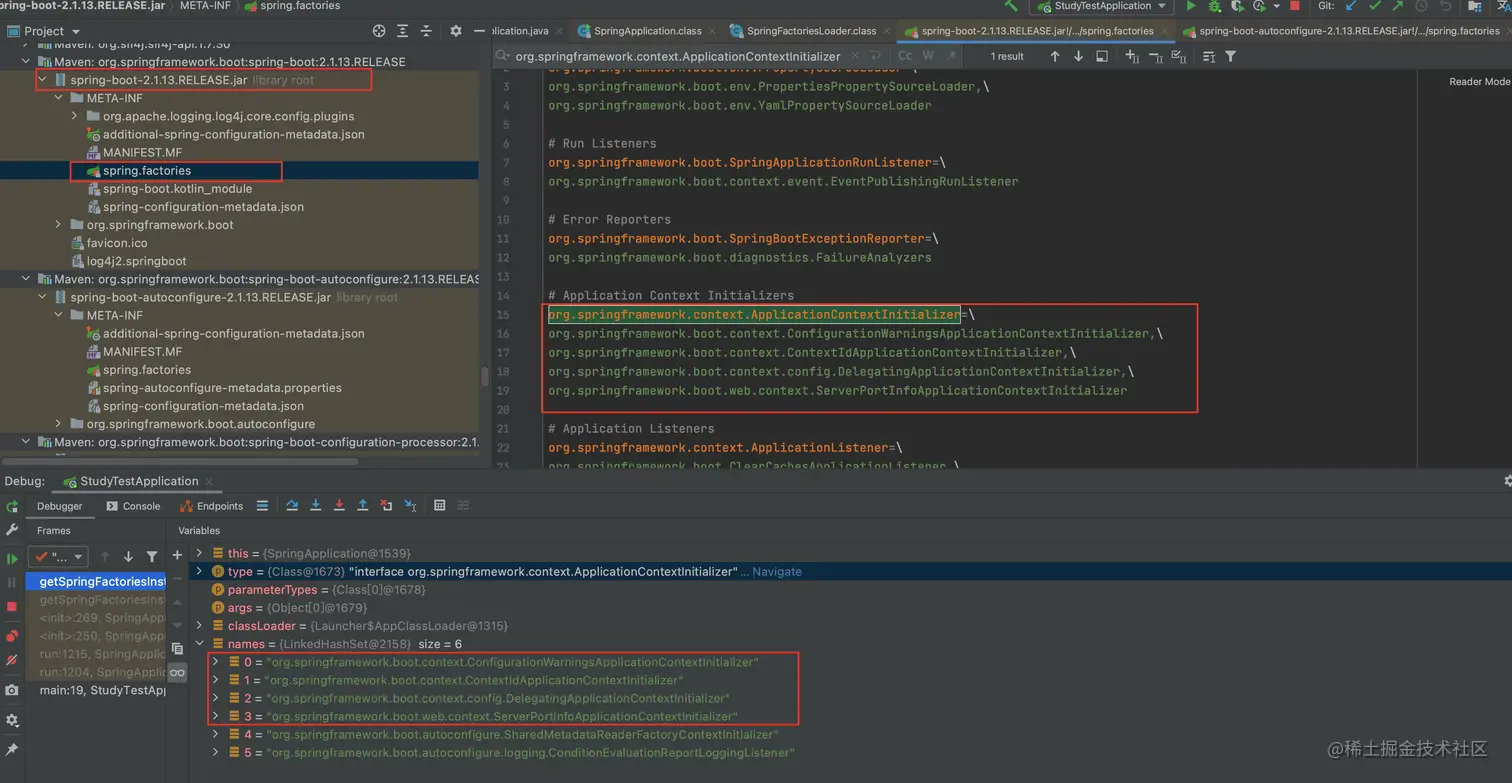Open Project panel settings gear

pyautogui.click(x=456, y=31)
